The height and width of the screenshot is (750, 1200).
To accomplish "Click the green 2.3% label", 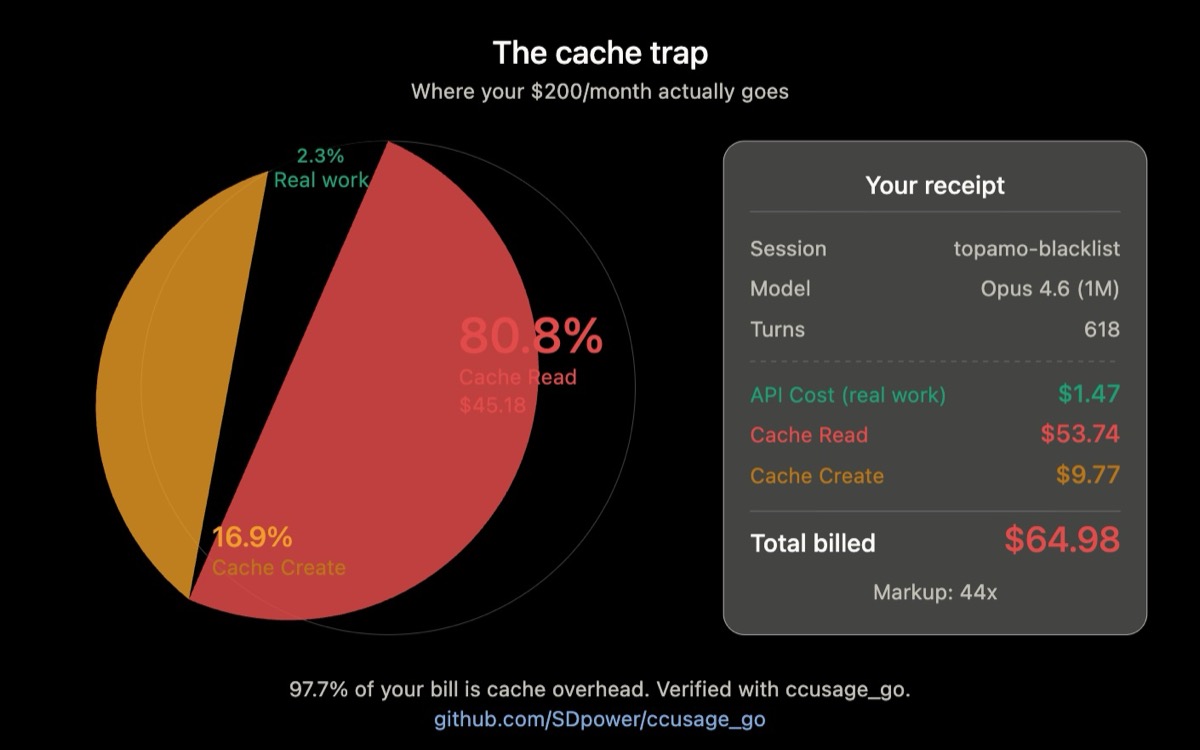I will [x=320, y=156].
